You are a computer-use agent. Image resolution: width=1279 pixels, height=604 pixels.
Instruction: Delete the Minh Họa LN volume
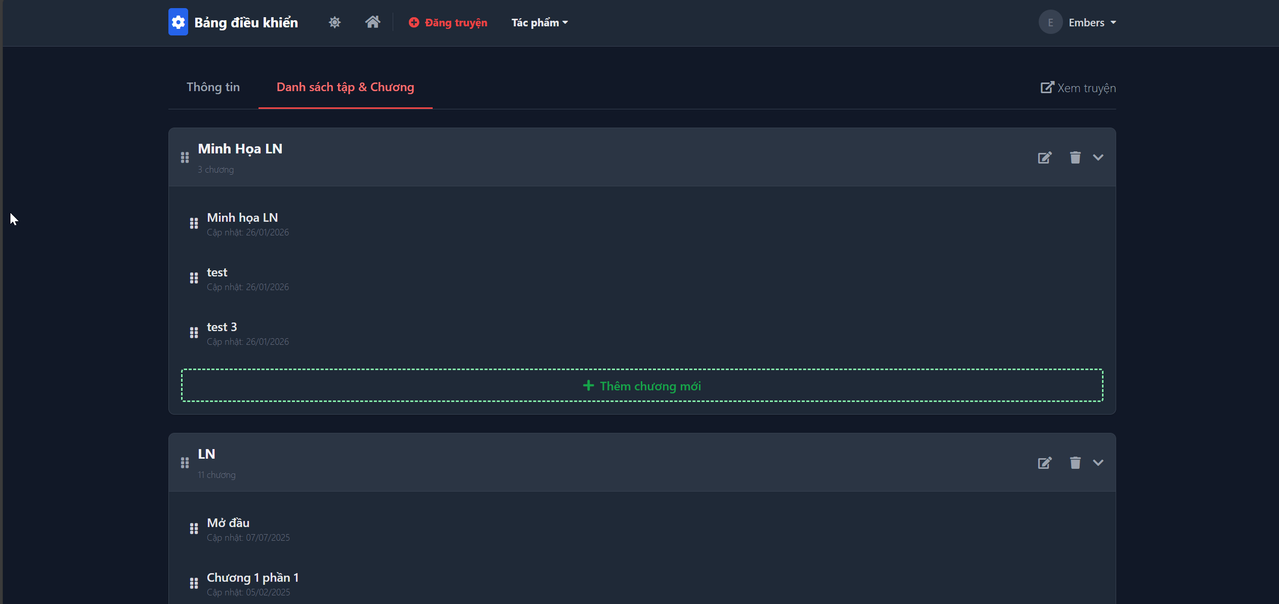click(x=1075, y=157)
